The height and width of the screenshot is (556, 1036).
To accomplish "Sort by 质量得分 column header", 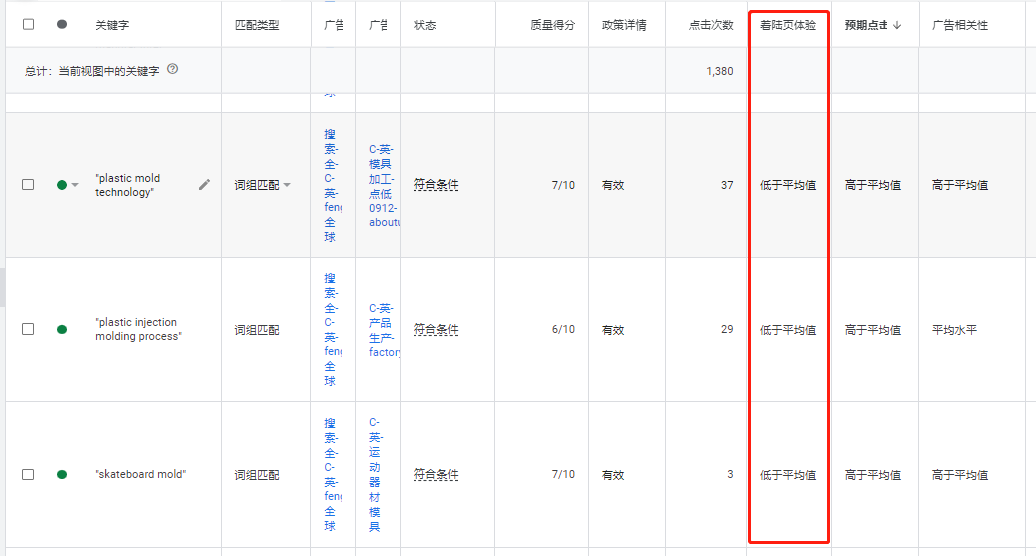I will pos(552,25).
